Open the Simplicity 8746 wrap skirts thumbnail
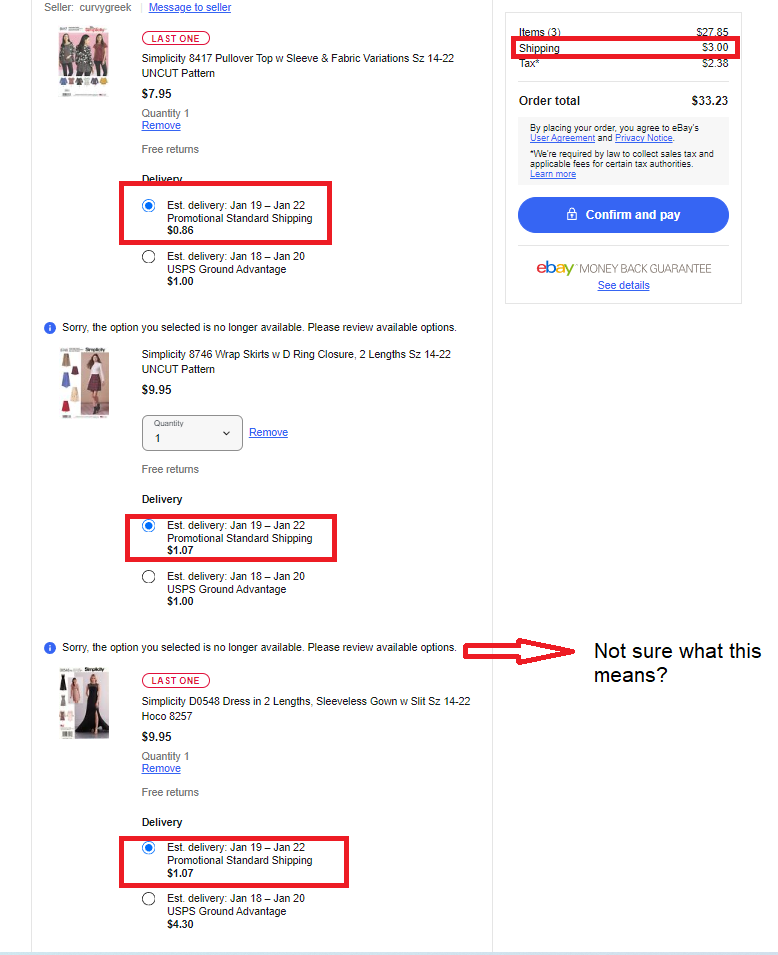 point(84,382)
